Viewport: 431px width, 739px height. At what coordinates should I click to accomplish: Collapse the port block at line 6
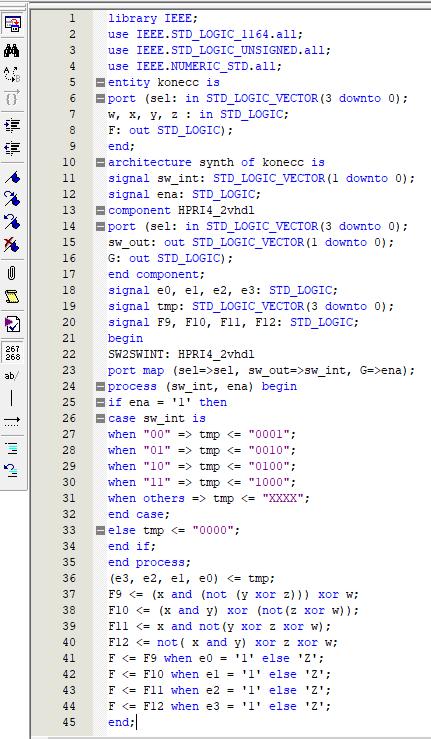coord(100,99)
